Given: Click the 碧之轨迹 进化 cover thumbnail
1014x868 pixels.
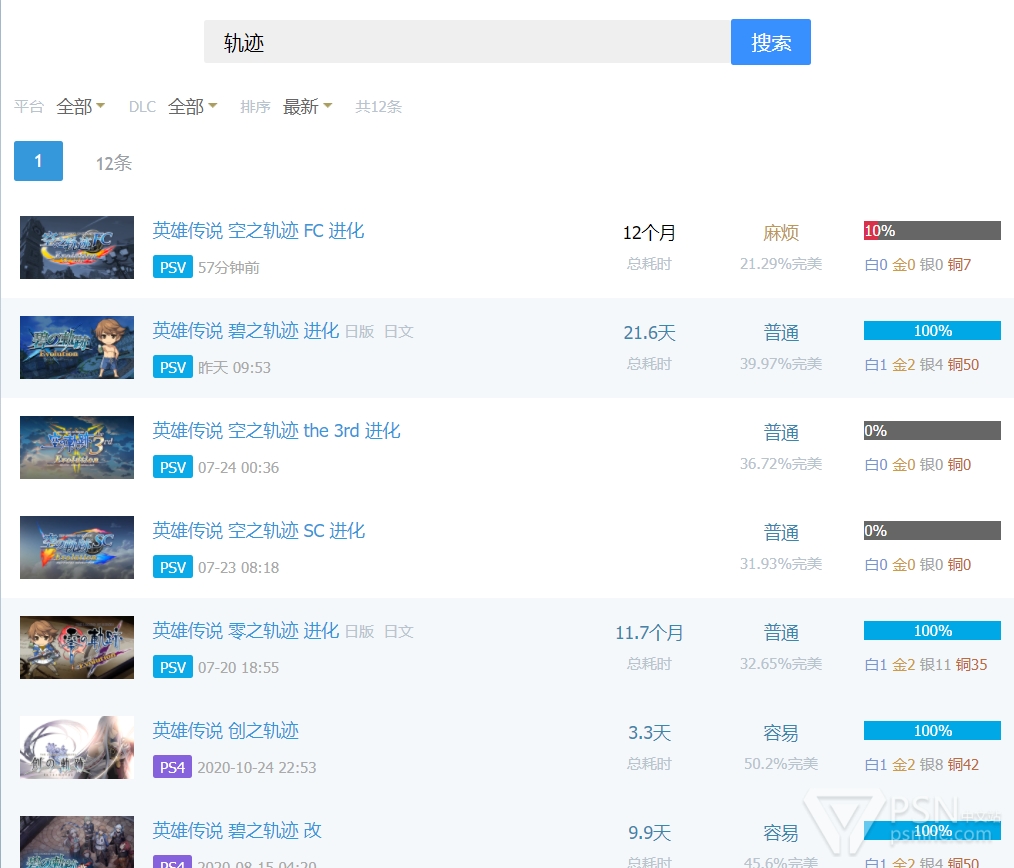Looking at the screenshot, I should pos(77,347).
